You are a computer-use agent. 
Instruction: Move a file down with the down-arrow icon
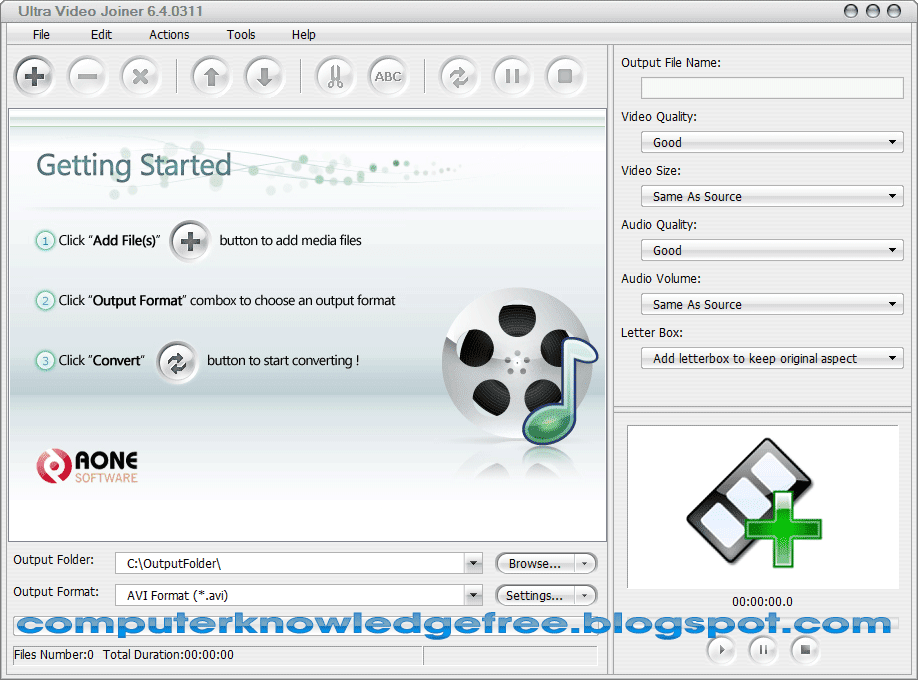264,76
